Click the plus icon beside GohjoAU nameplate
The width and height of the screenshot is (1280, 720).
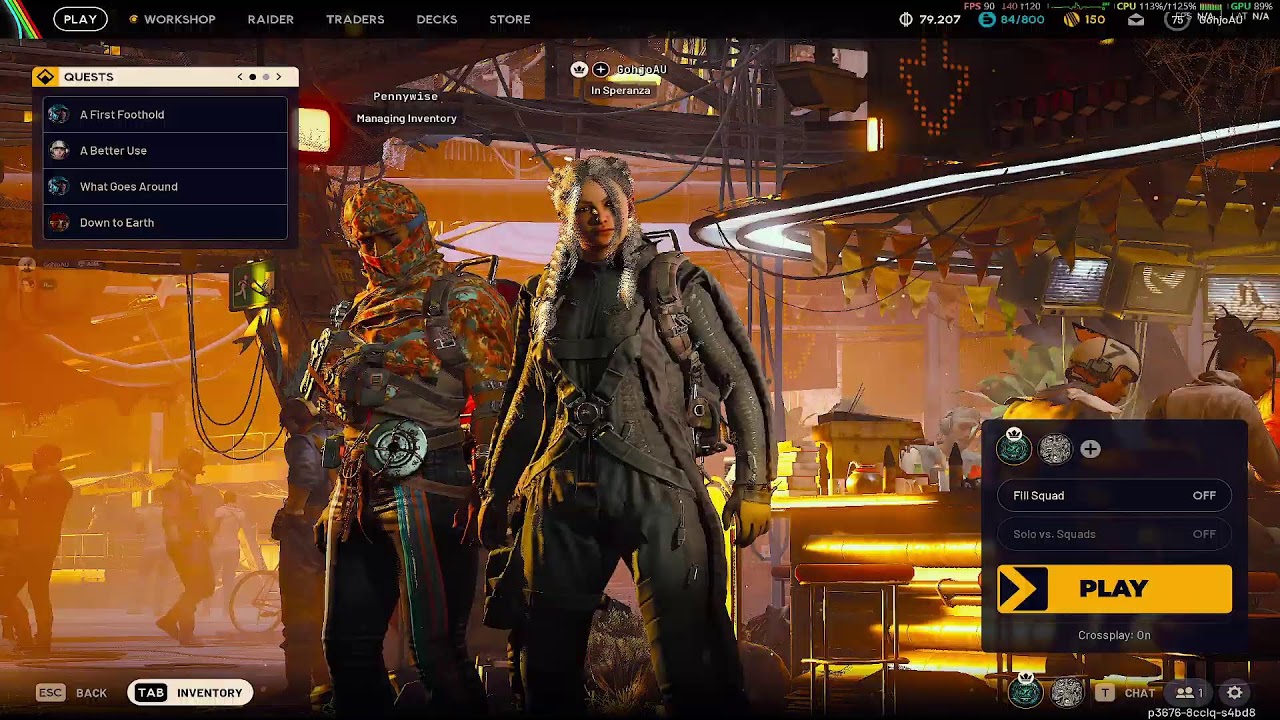click(600, 69)
